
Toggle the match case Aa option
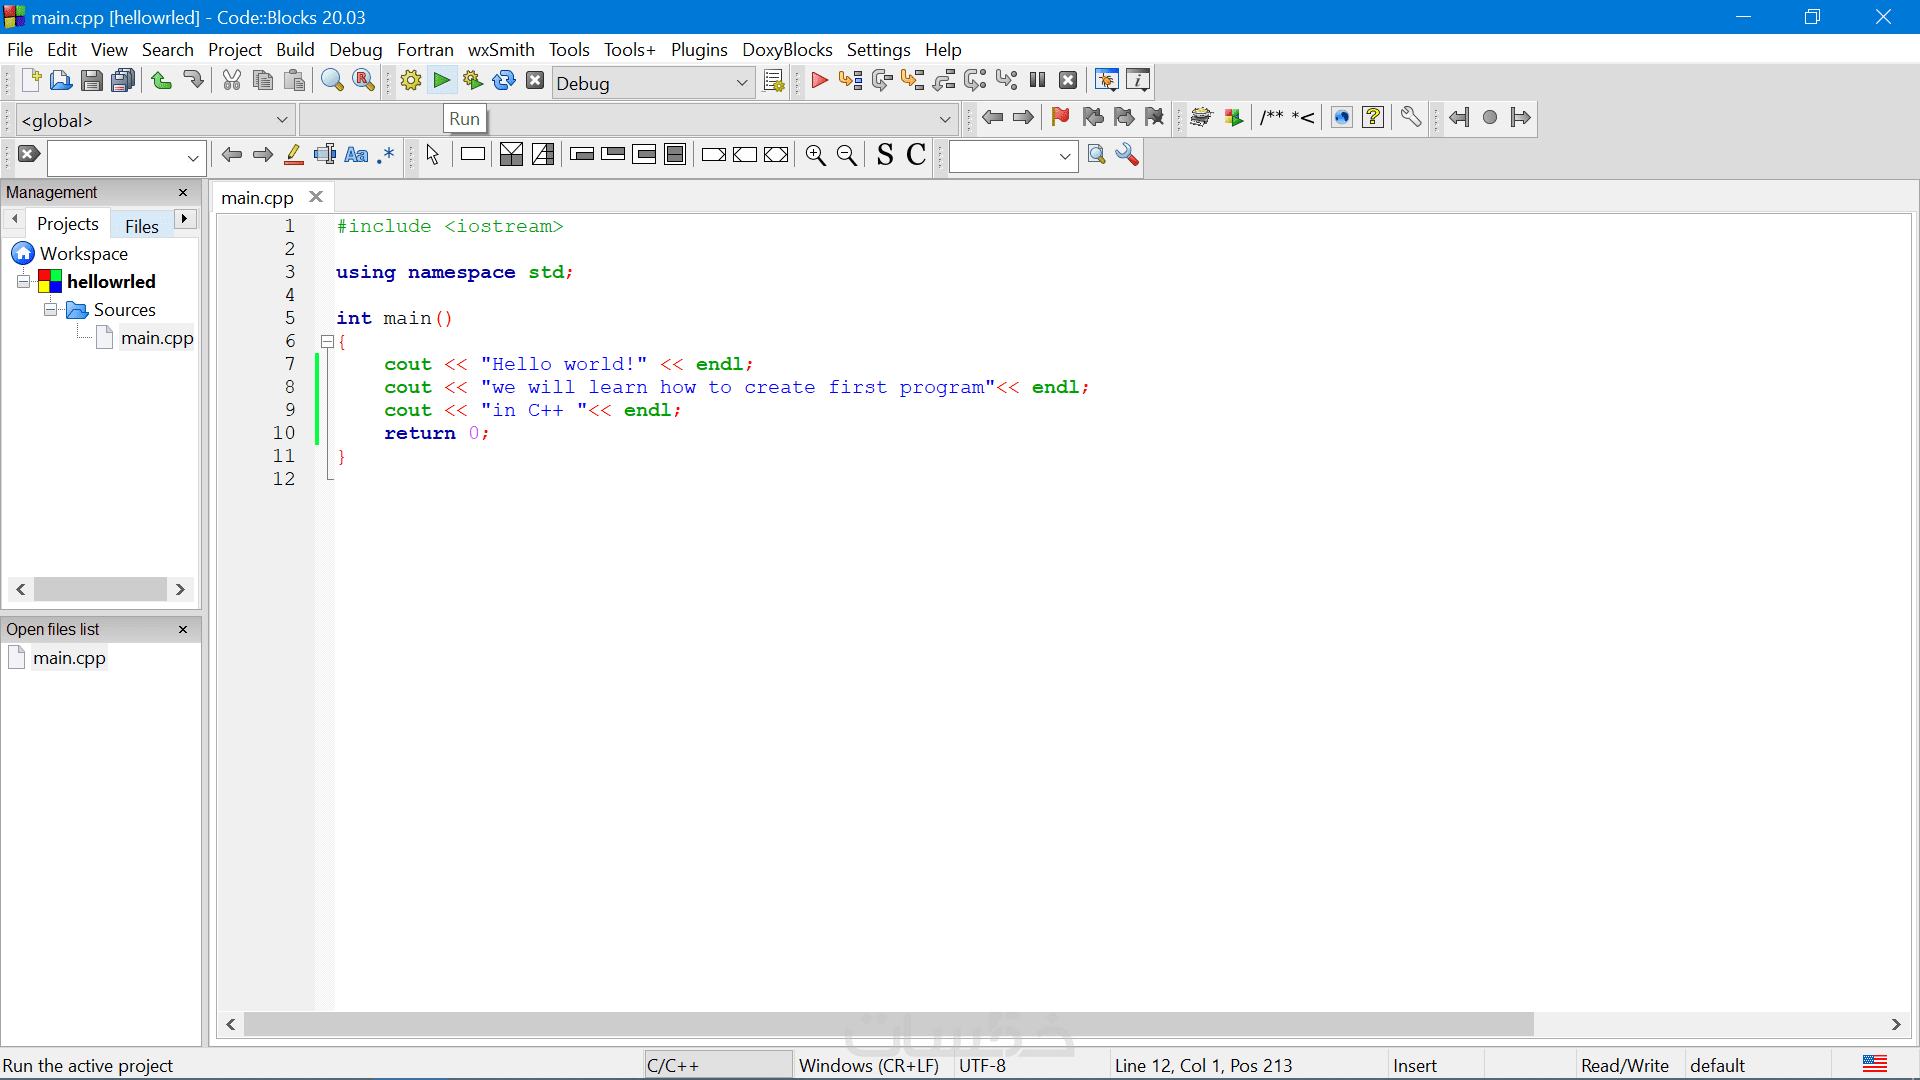pyautogui.click(x=356, y=155)
